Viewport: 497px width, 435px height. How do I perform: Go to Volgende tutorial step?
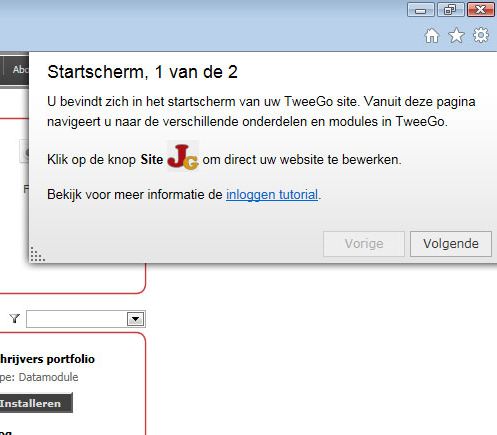coord(451,244)
